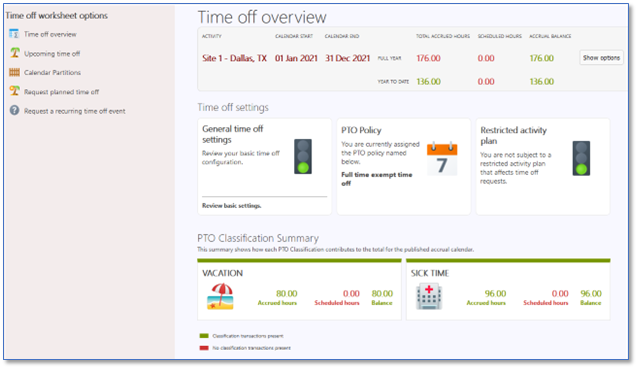The image size is (638, 369).
Task: Open Upcoming time off in sidebar
Action: point(52,54)
